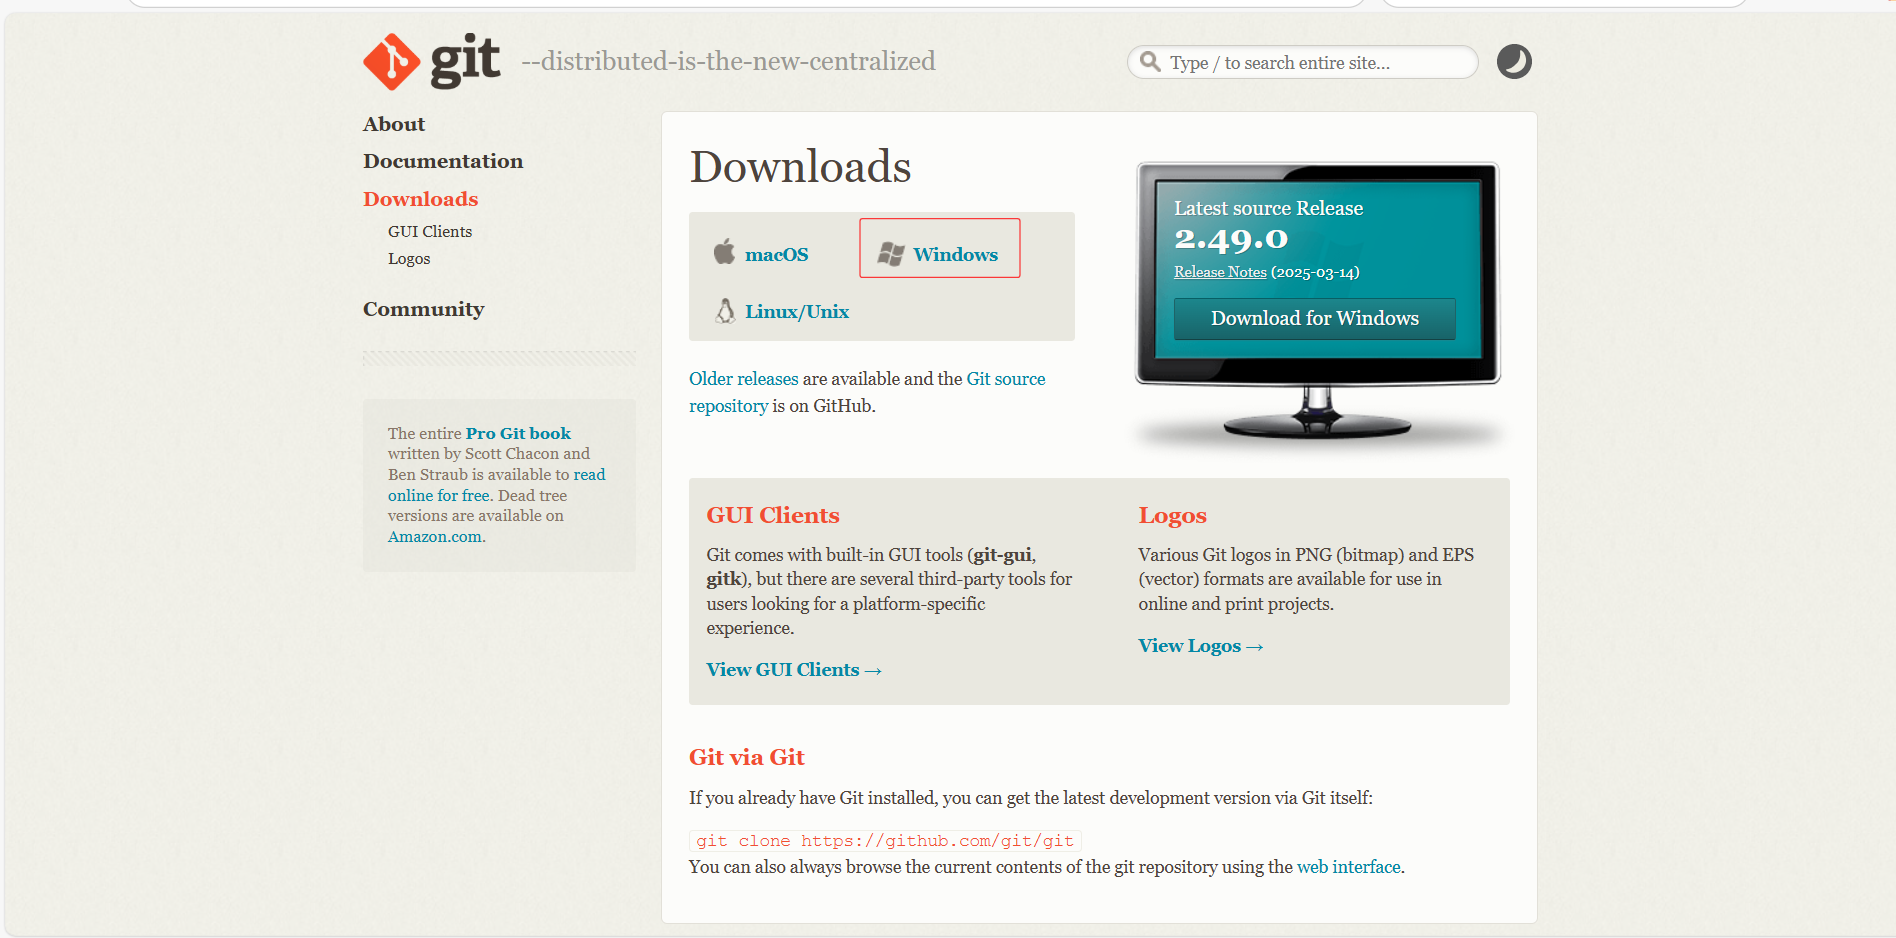Open the Git source repository link

coord(867,392)
